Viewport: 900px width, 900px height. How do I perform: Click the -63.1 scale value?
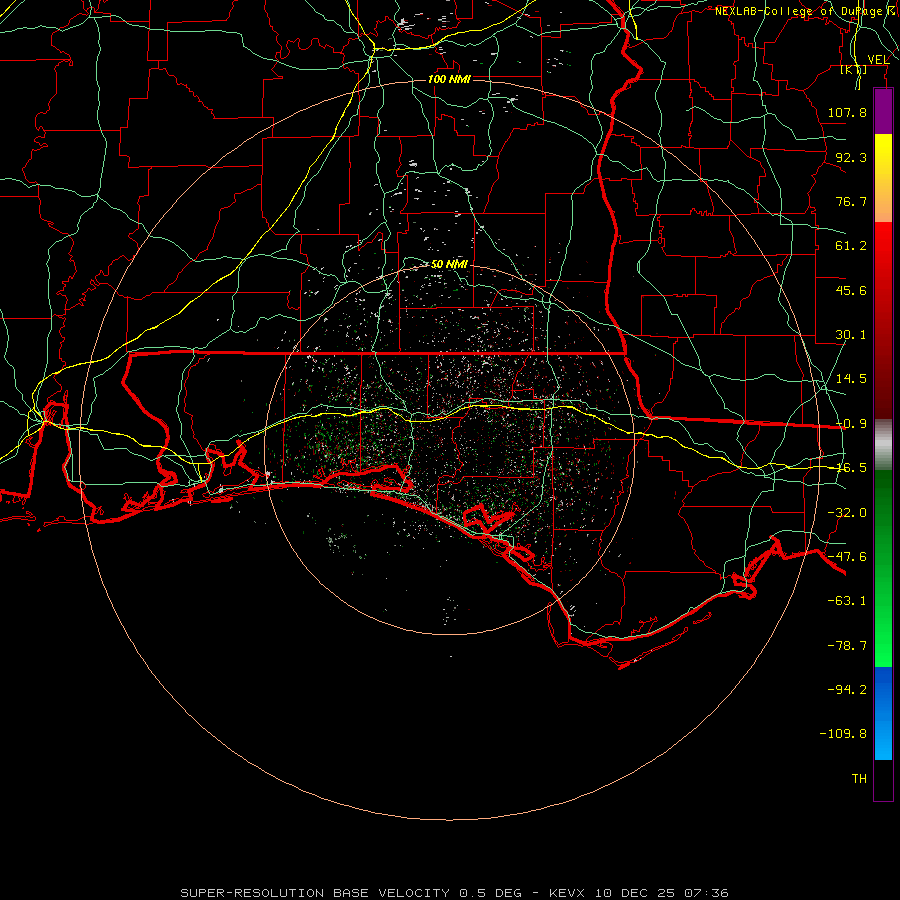tap(847, 601)
